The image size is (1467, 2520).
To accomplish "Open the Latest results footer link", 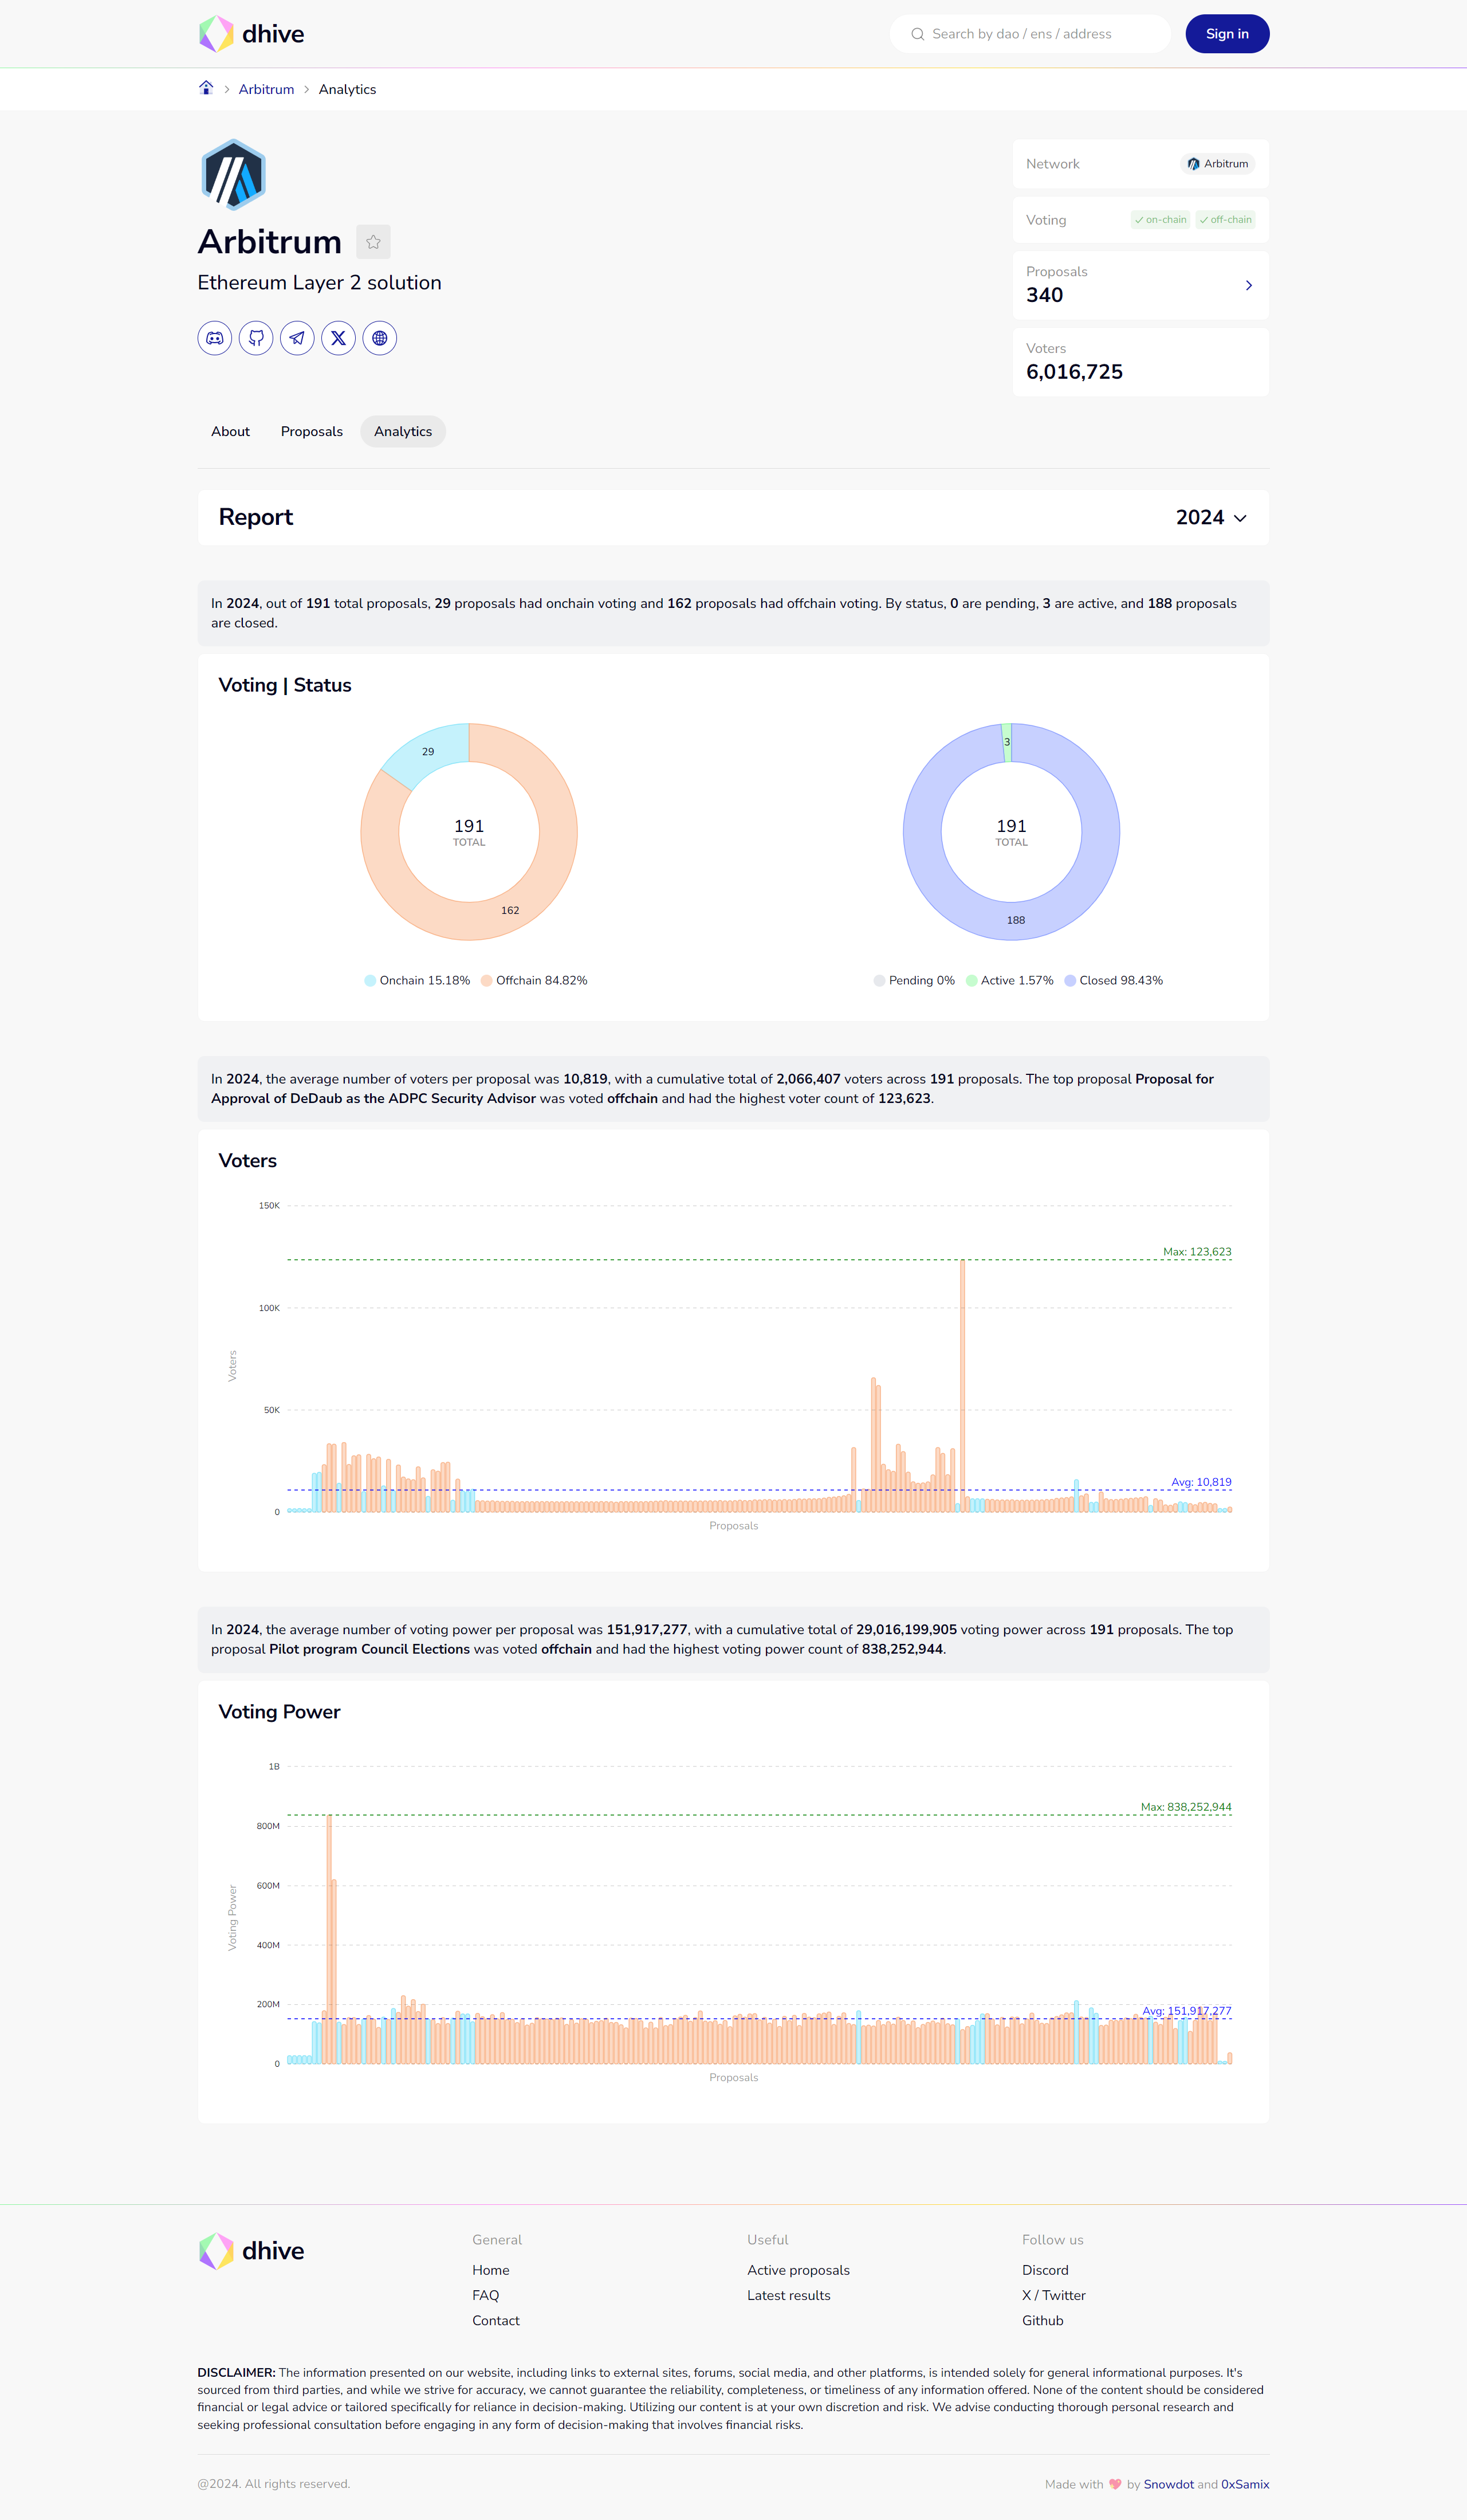I will pos(789,2295).
